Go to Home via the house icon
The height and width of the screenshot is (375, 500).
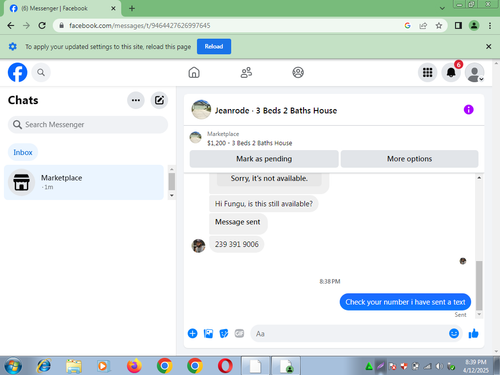194,72
